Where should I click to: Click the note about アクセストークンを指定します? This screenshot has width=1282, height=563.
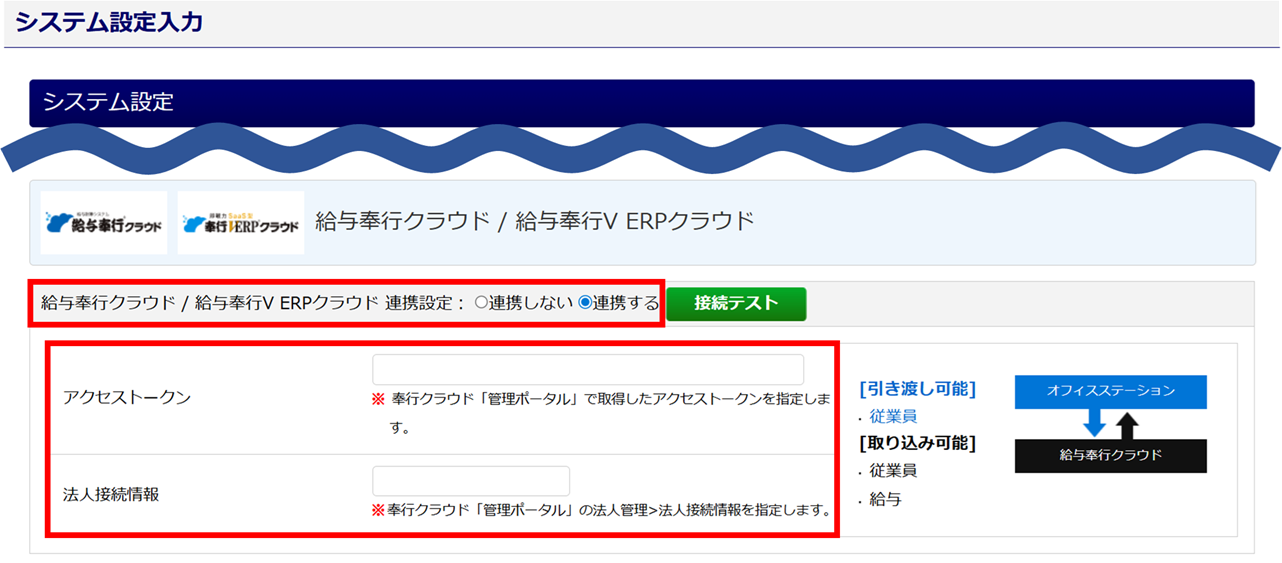pyautogui.click(x=602, y=413)
